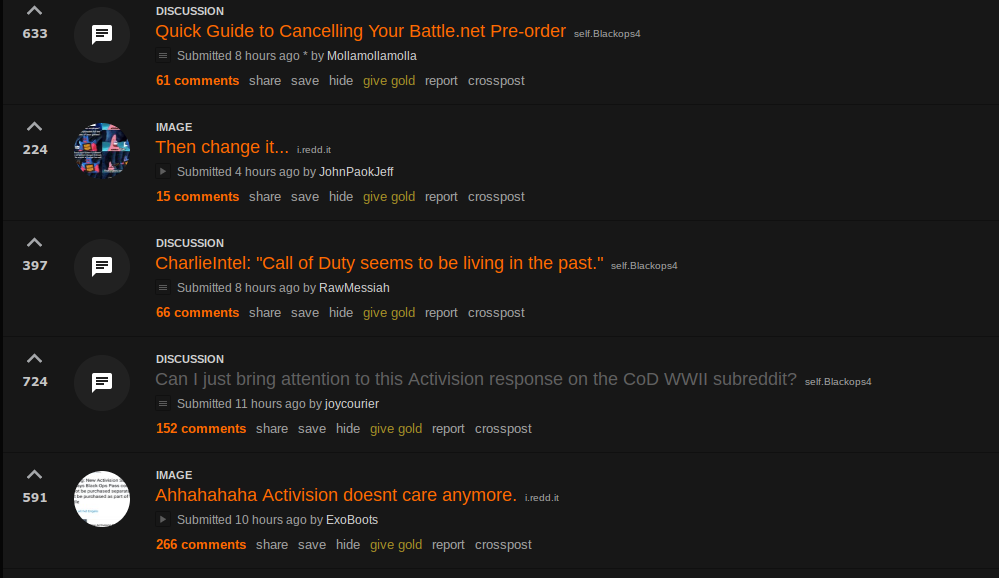Image resolution: width=999 pixels, height=578 pixels.
Task: Expand the text of the Battle.net Pre-order post
Action: coord(163,55)
